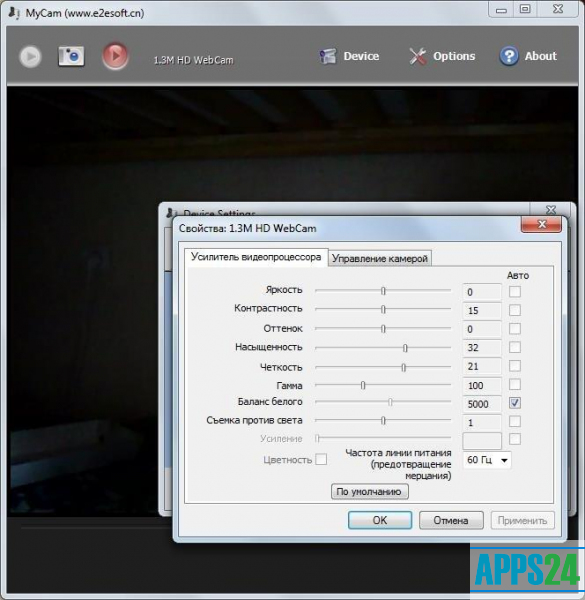
Task: Open the Device settings icon
Action: click(x=328, y=56)
